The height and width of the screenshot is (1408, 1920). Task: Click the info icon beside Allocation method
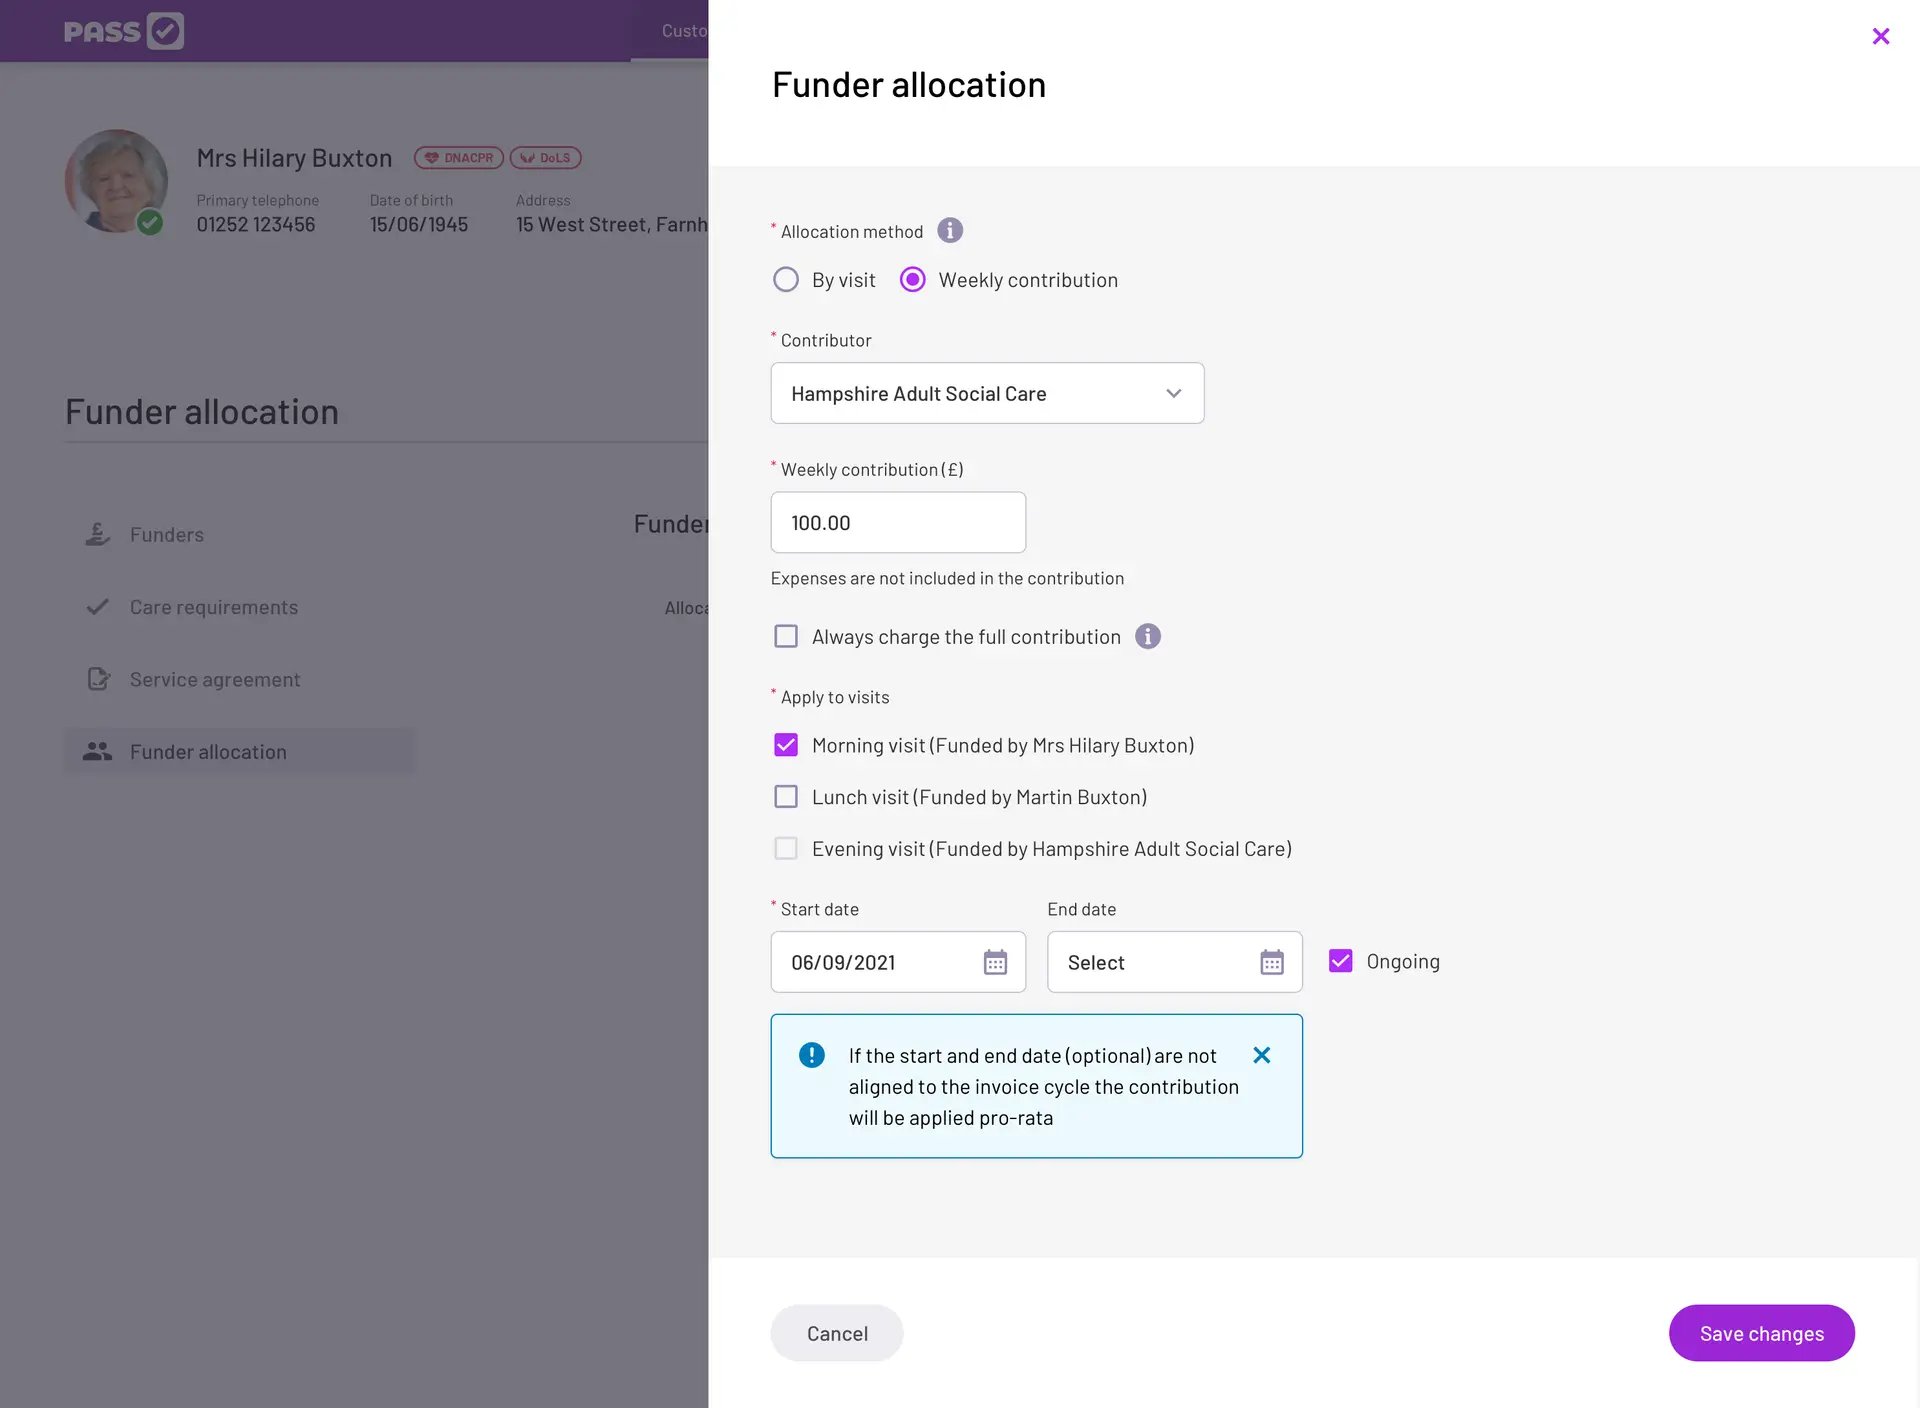click(x=950, y=231)
